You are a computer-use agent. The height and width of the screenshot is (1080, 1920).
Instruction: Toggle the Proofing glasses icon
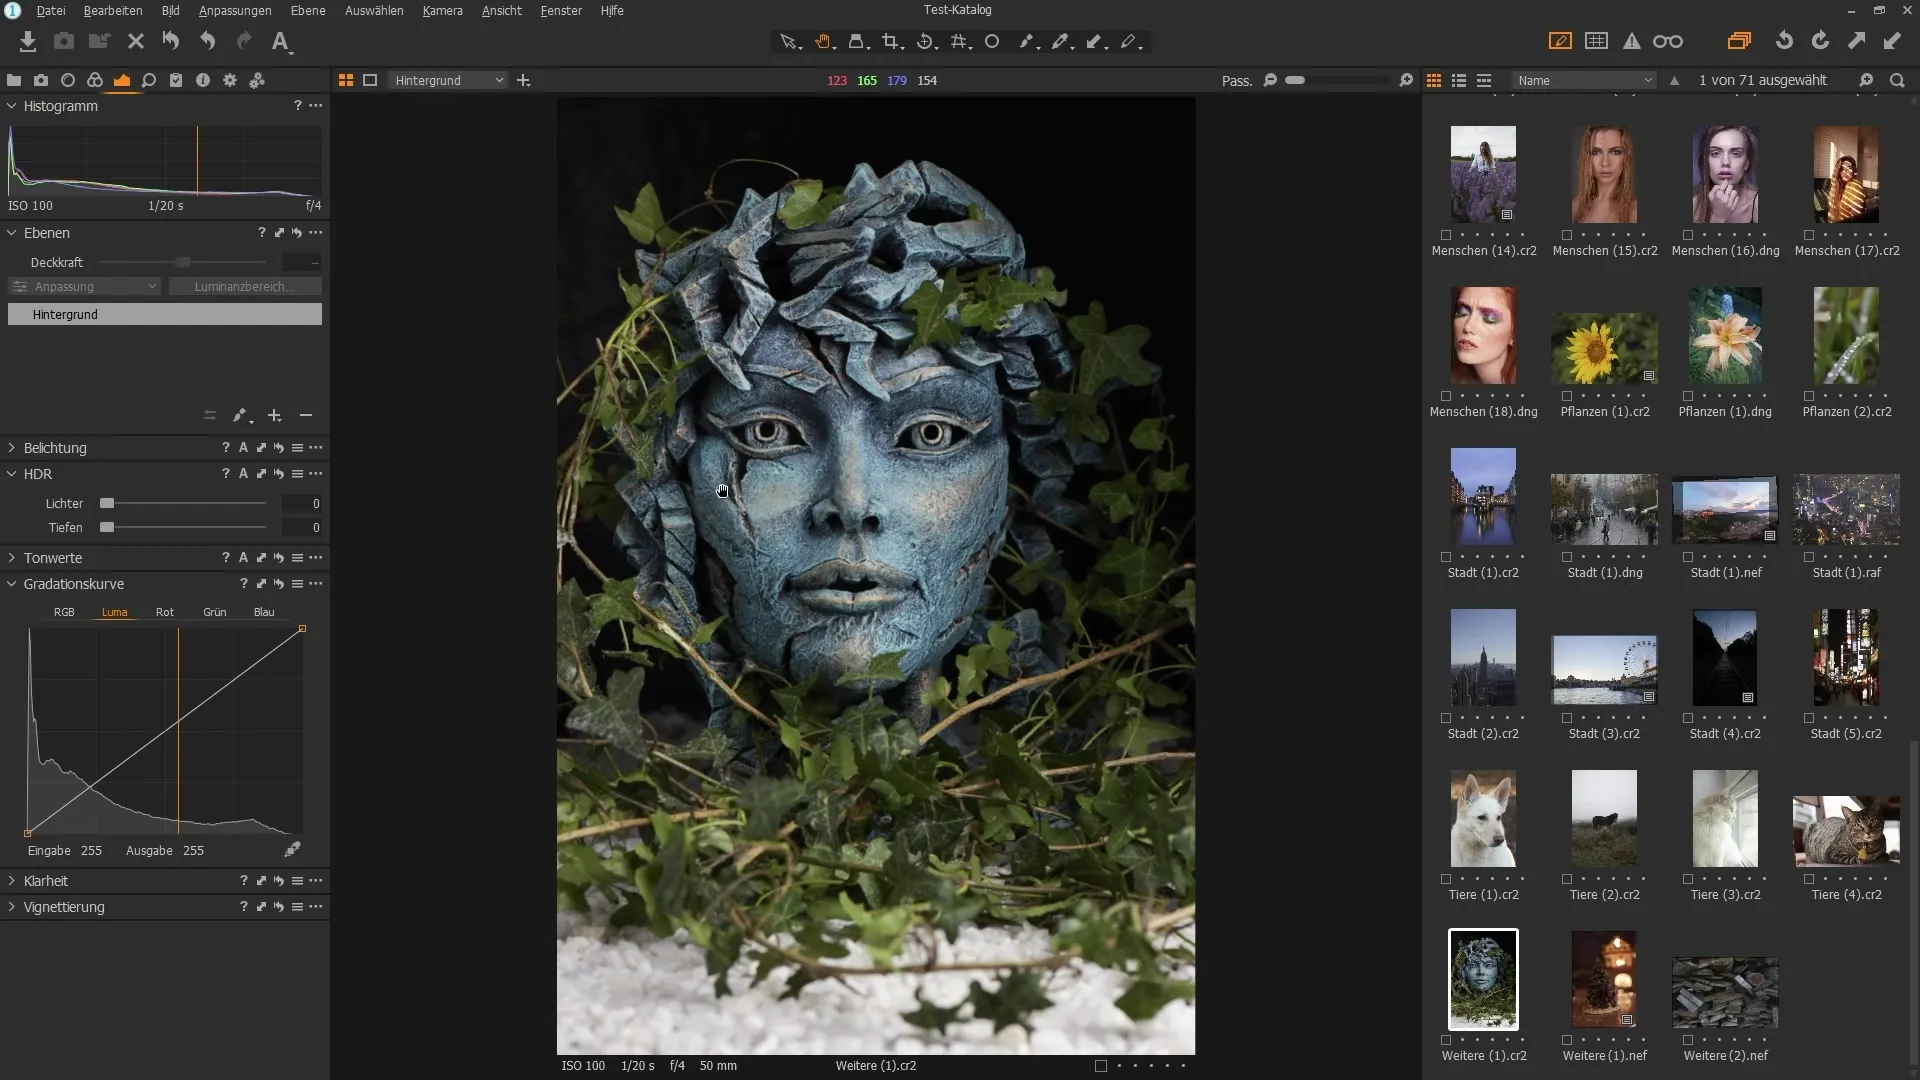[1668, 41]
